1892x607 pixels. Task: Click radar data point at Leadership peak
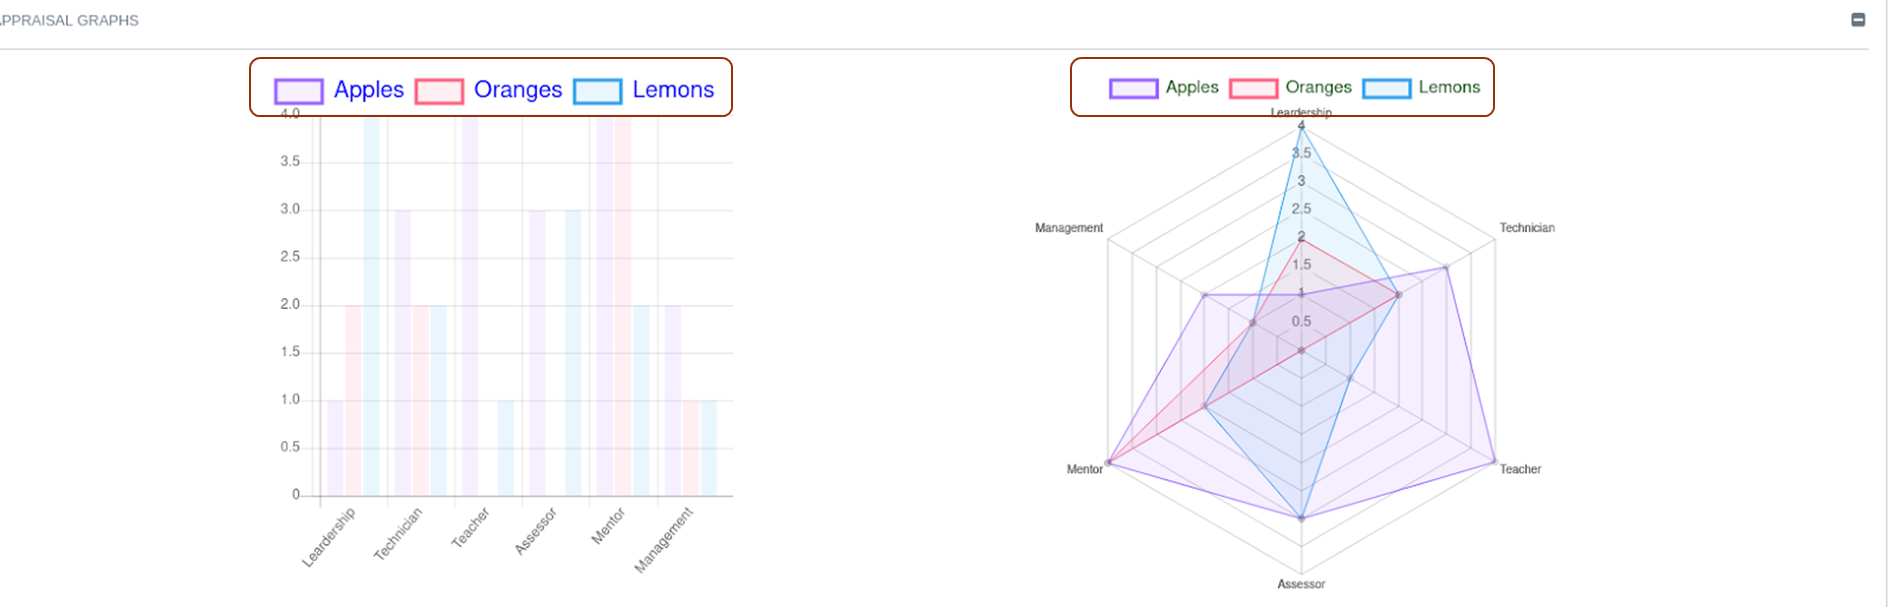tap(1301, 126)
